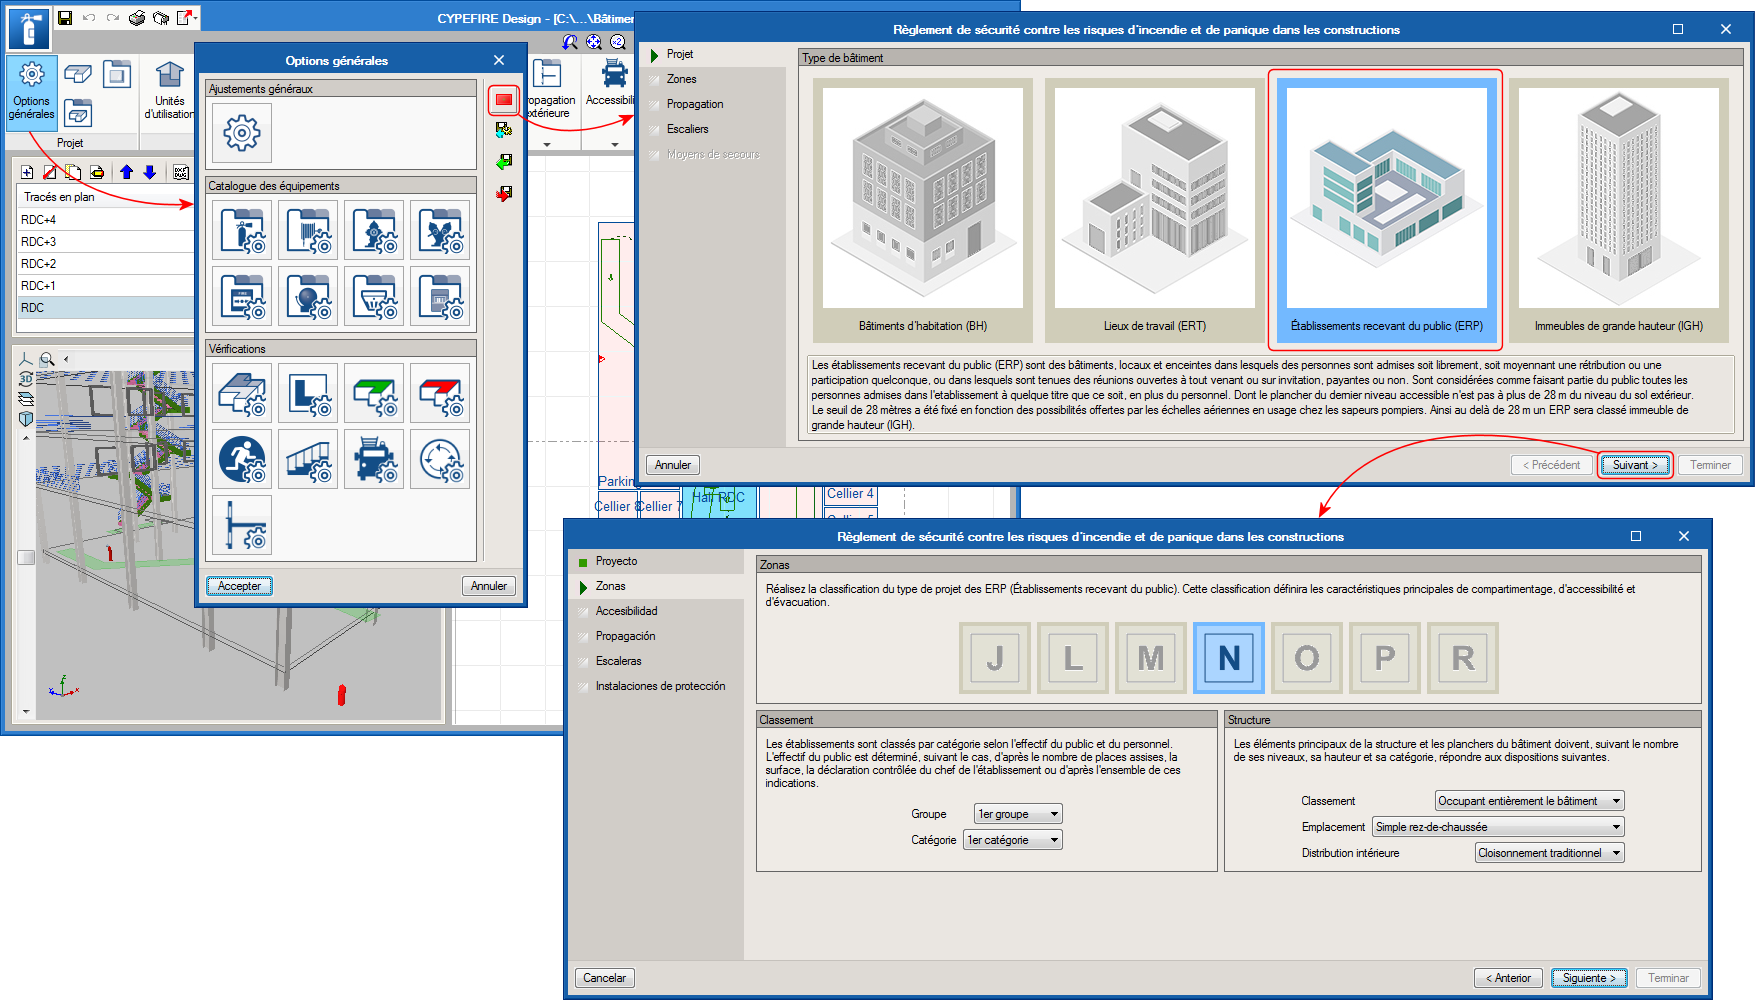This screenshot has width=1755, height=1000.
Task: Expand the Propagation extérieure ribbon group arrow
Action: click(x=547, y=144)
